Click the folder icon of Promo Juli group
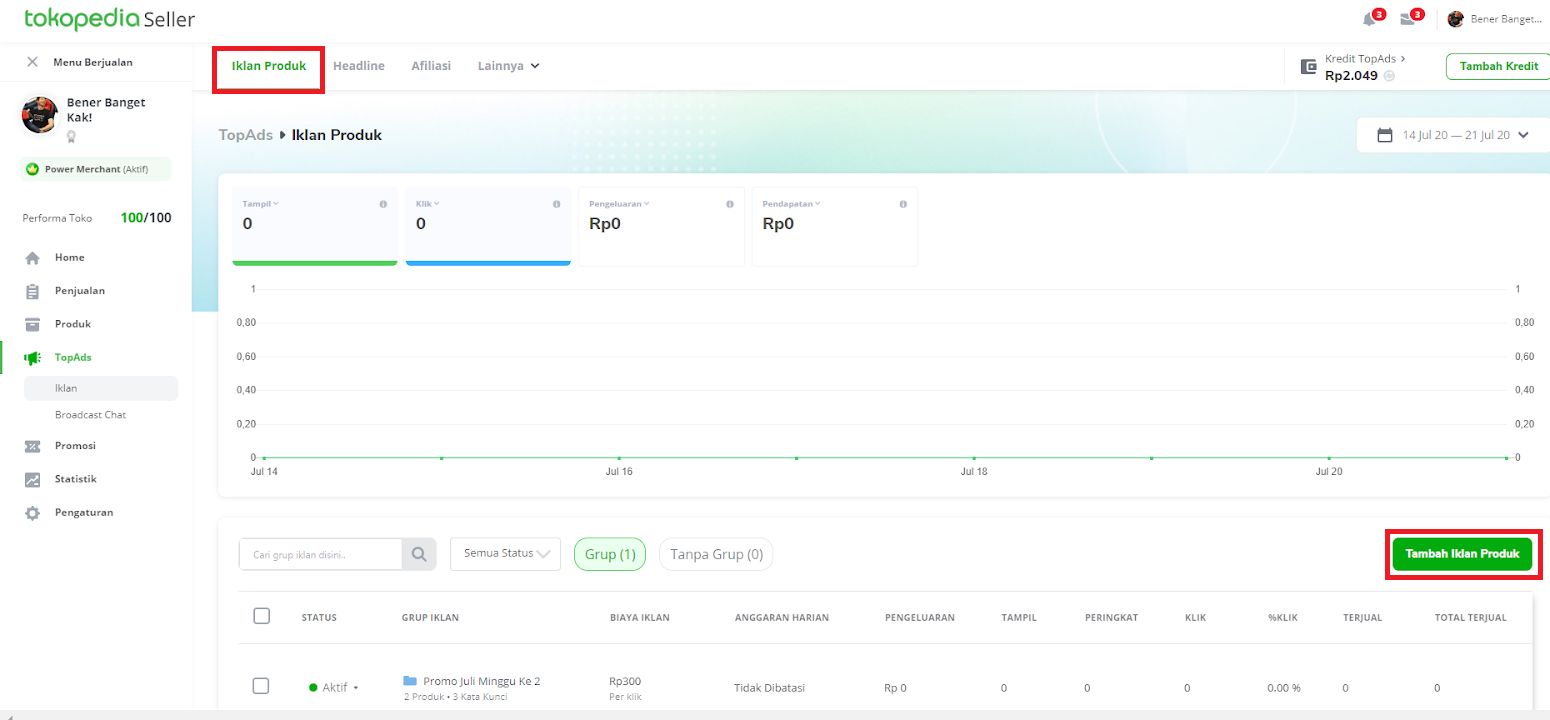 [x=410, y=681]
